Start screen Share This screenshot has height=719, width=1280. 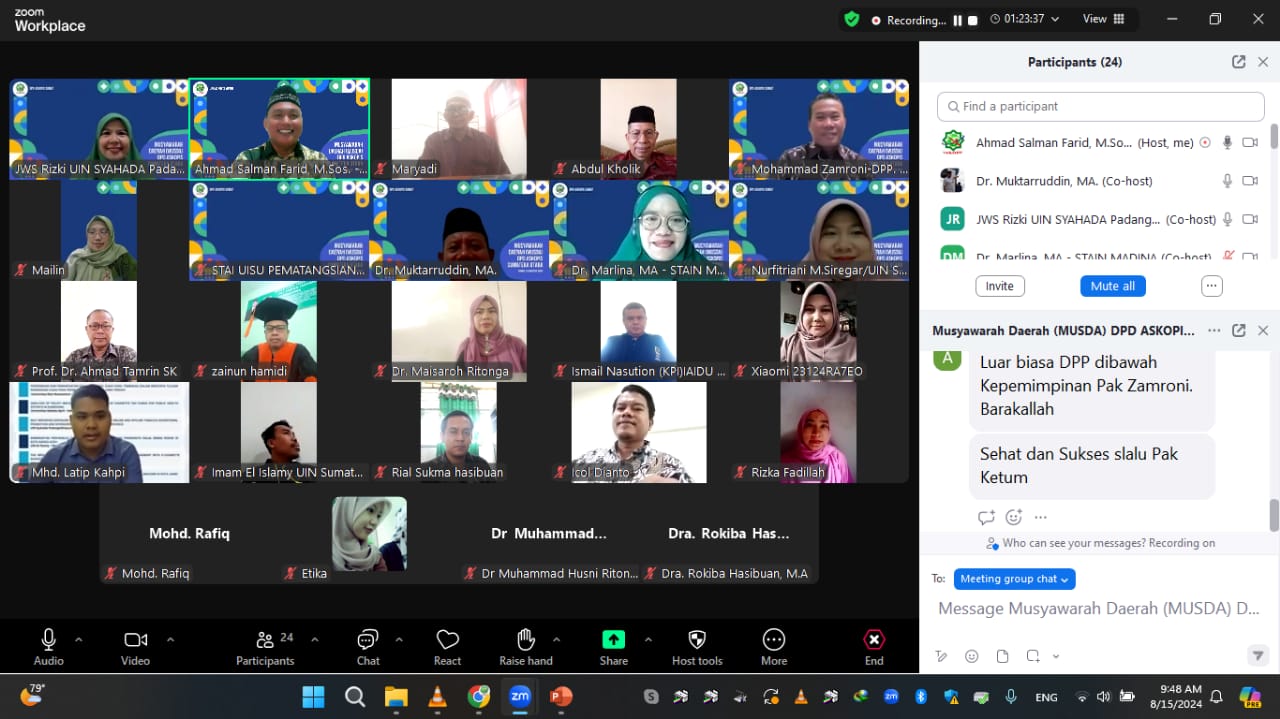pyautogui.click(x=613, y=647)
